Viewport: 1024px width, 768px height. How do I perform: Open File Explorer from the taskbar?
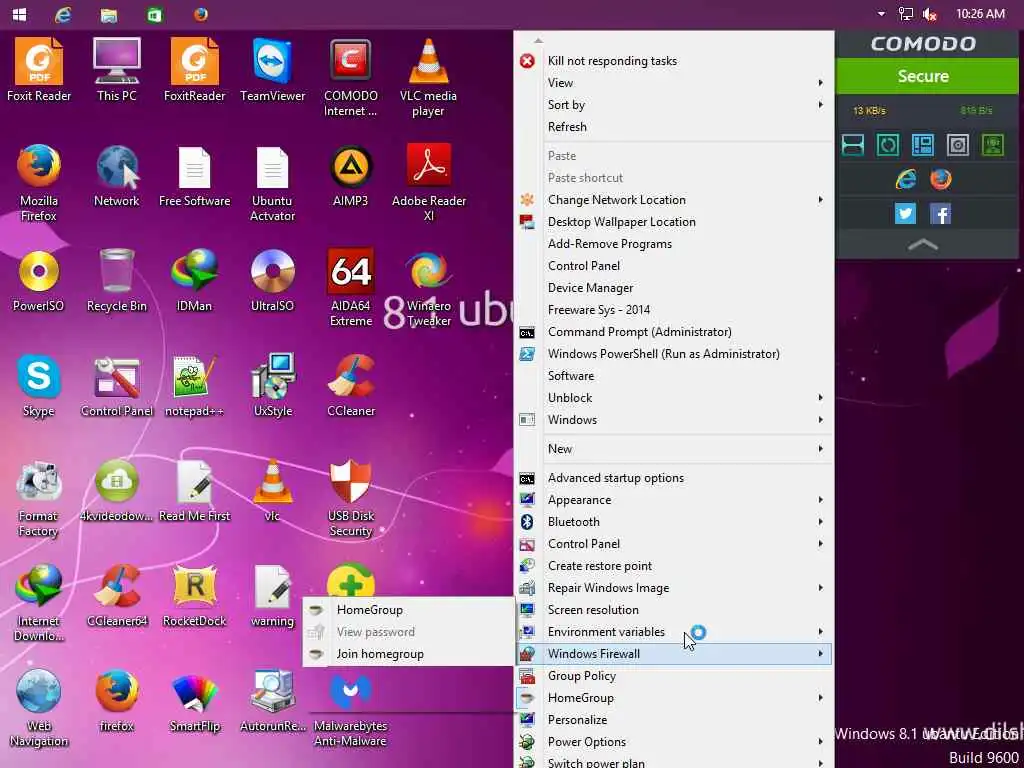click(109, 14)
